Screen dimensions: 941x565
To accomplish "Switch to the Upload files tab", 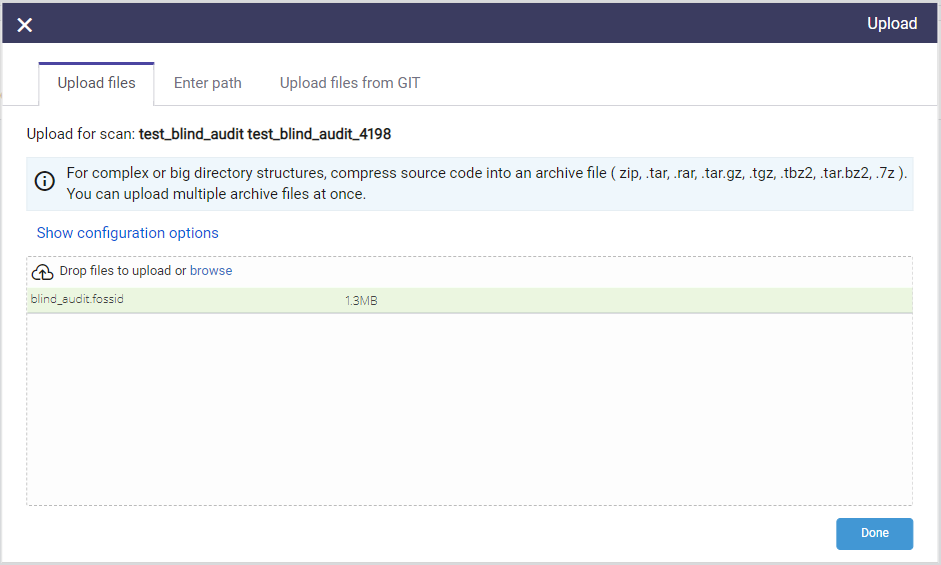I will 96,83.
